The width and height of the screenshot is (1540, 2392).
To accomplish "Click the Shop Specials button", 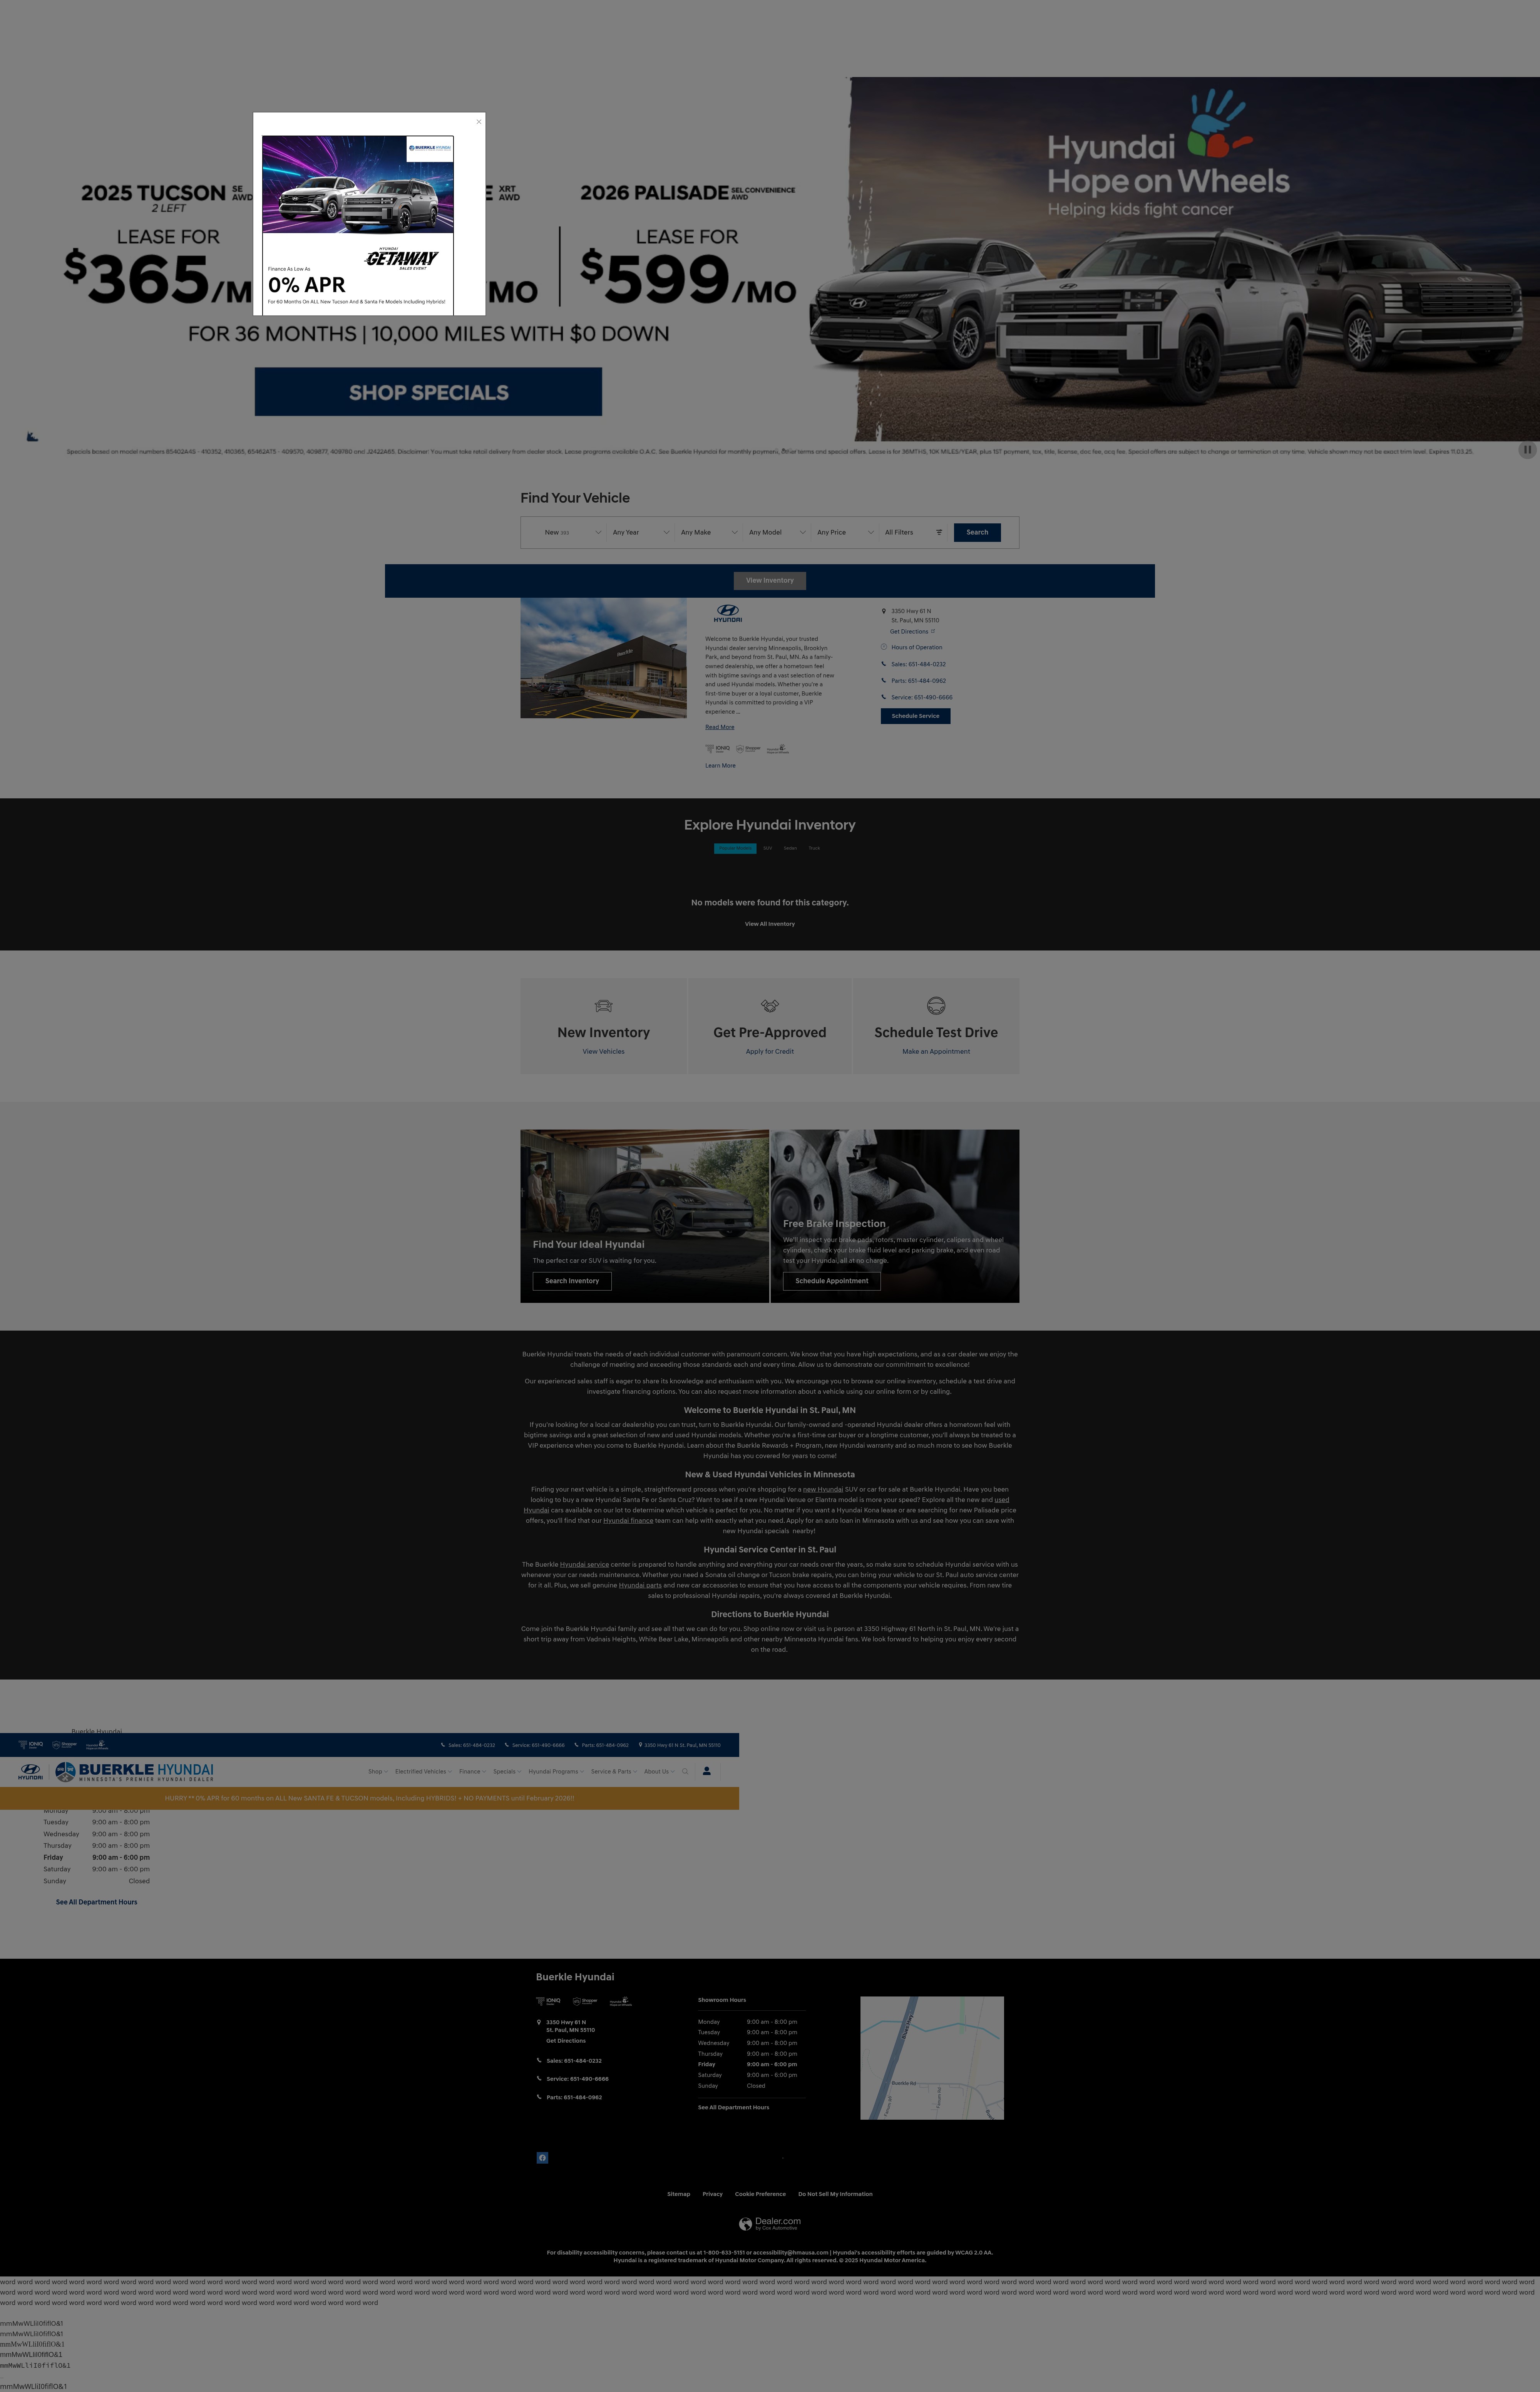I will (428, 392).
